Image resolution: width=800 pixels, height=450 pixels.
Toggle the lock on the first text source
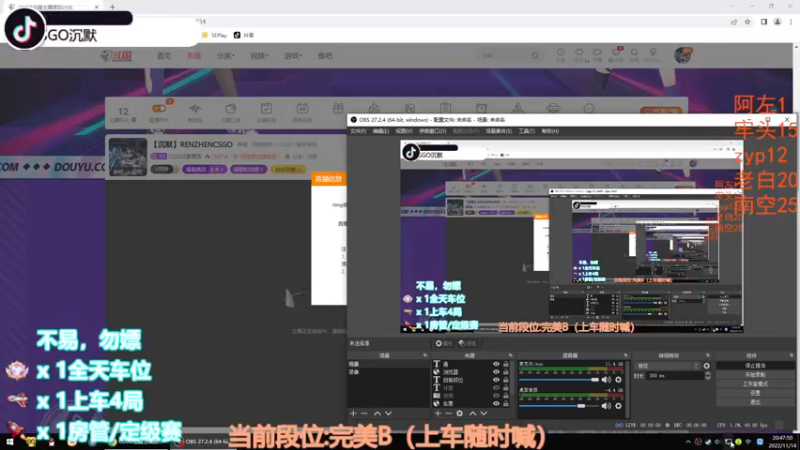coord(506,364)
